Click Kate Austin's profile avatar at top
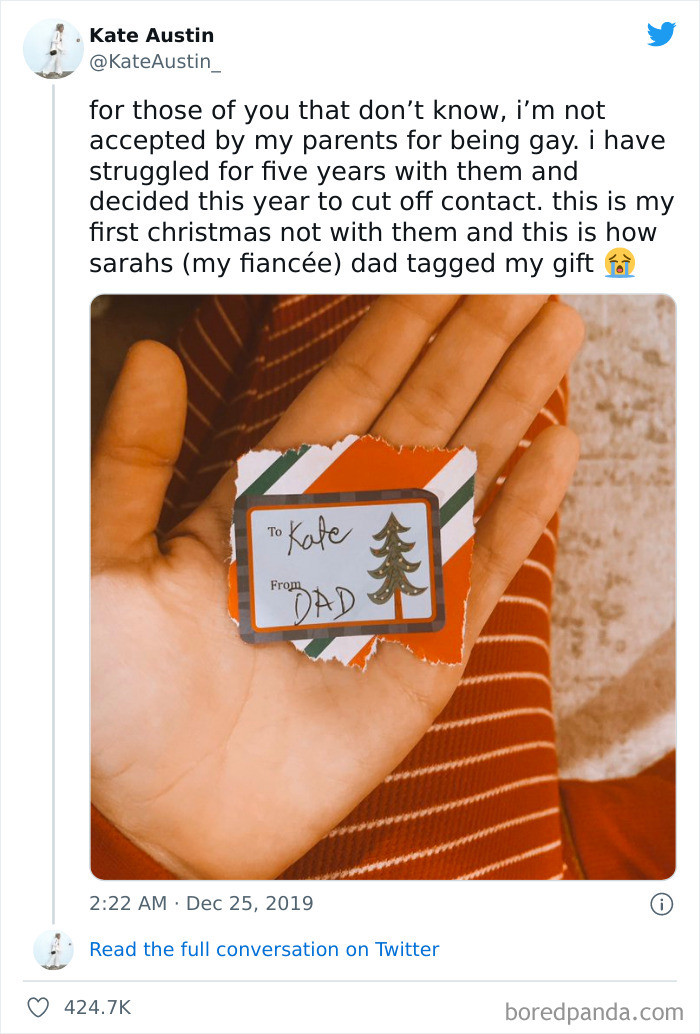The image size is (700, 1034). coord(53,48)
